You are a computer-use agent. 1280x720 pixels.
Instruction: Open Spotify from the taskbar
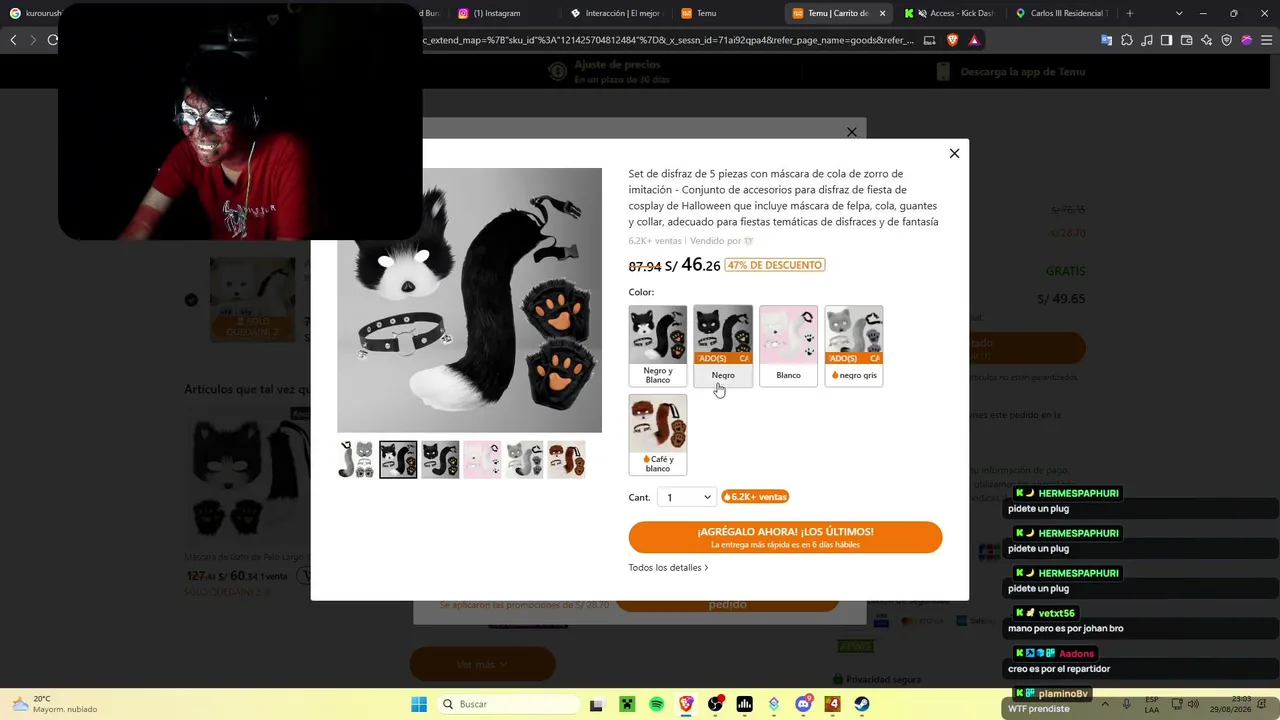(656, 704)
